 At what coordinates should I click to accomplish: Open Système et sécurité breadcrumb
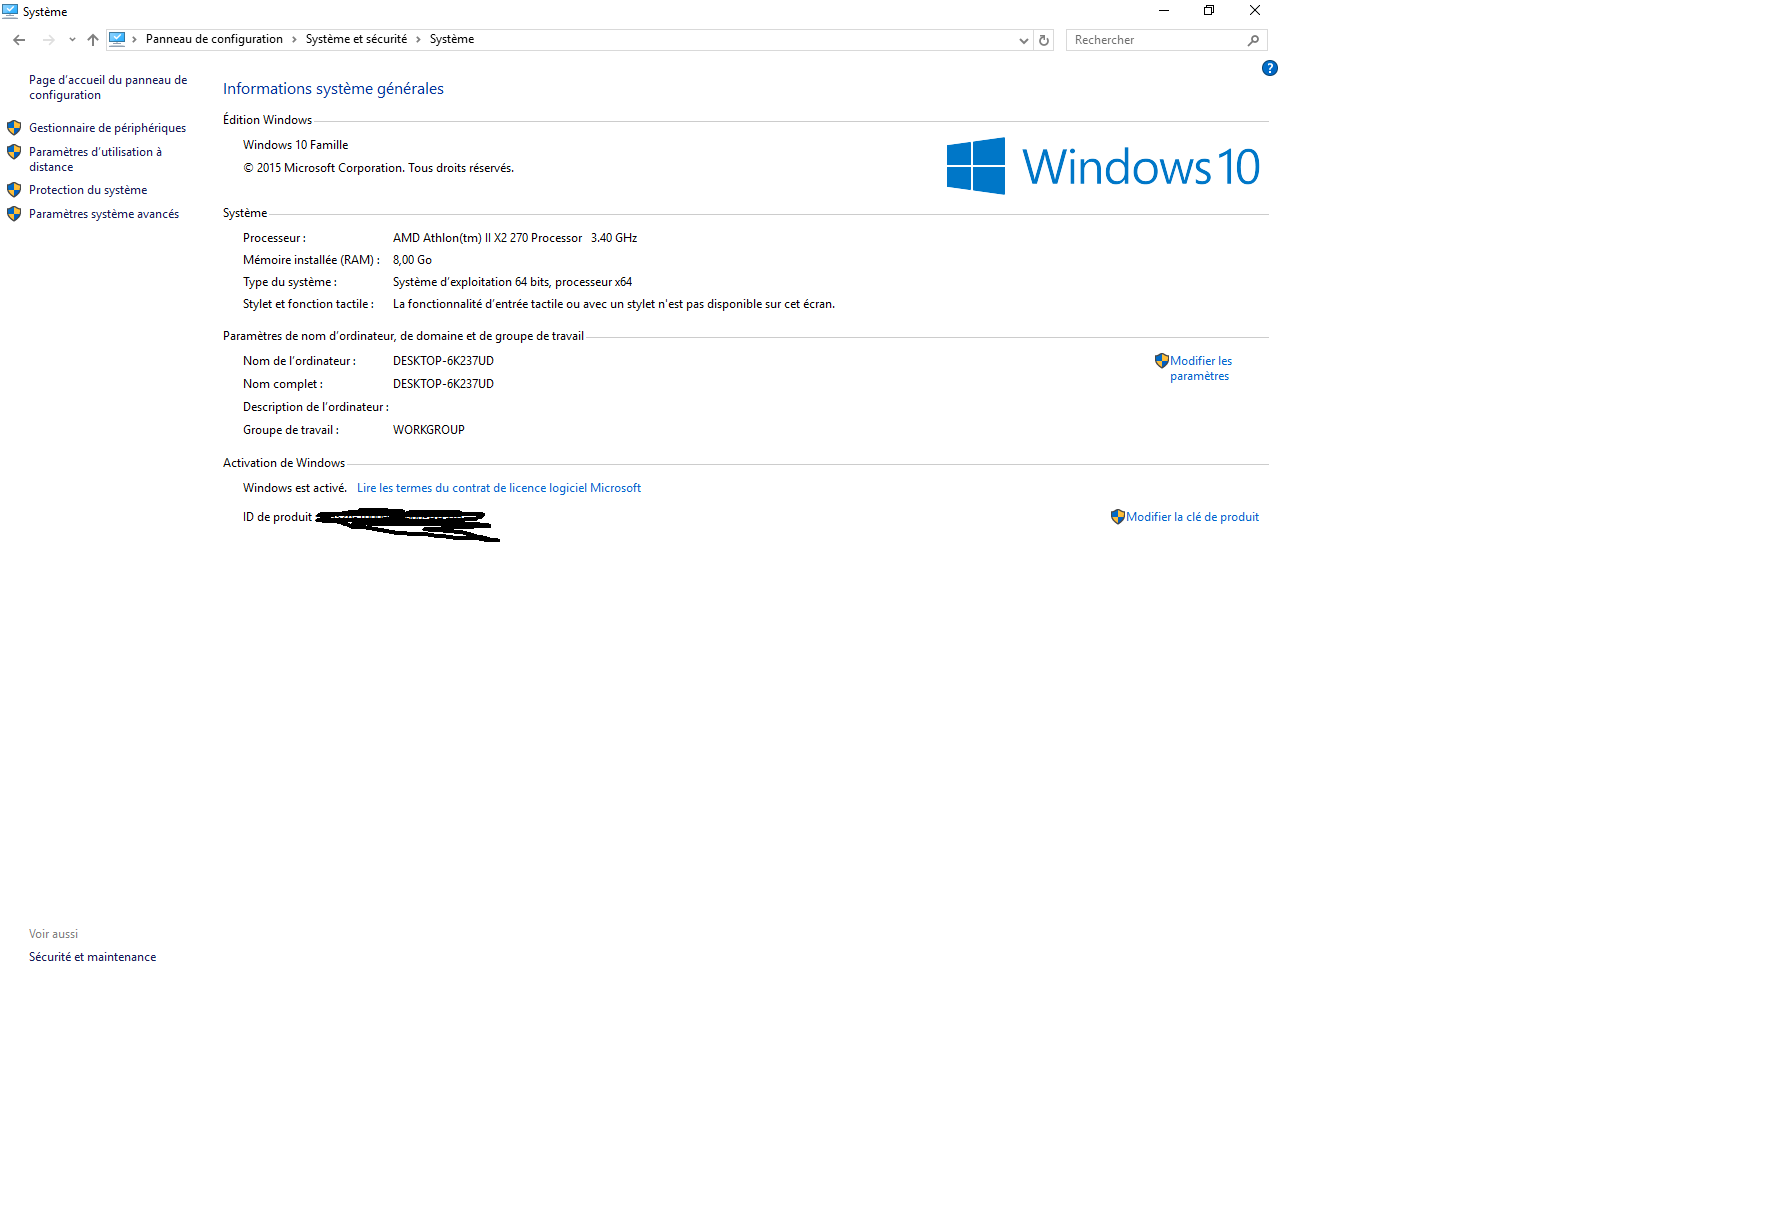(x=356, y=39)
